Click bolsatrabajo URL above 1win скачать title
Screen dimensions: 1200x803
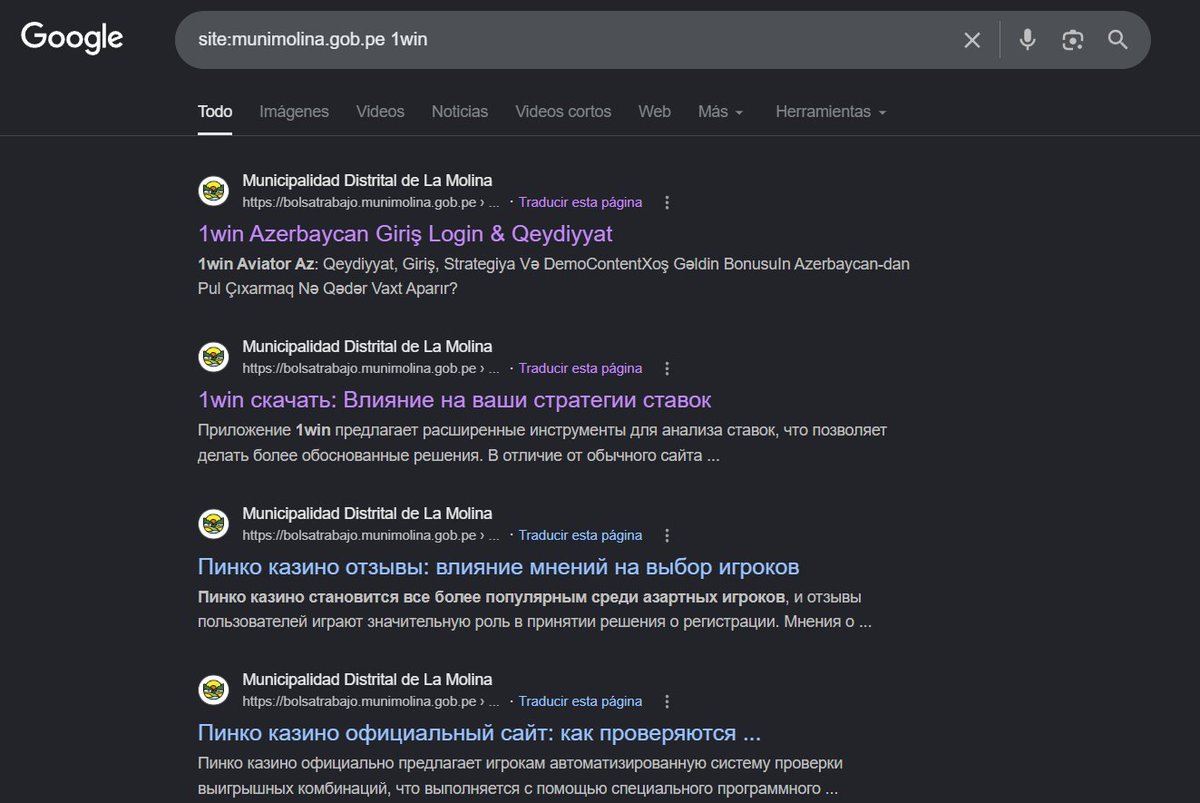371,368
